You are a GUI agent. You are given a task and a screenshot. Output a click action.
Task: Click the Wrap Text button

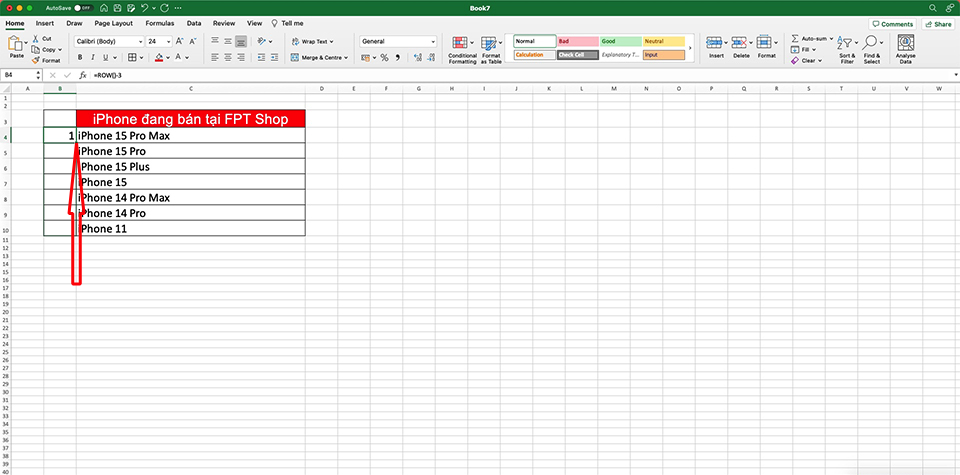coord(312,42)
